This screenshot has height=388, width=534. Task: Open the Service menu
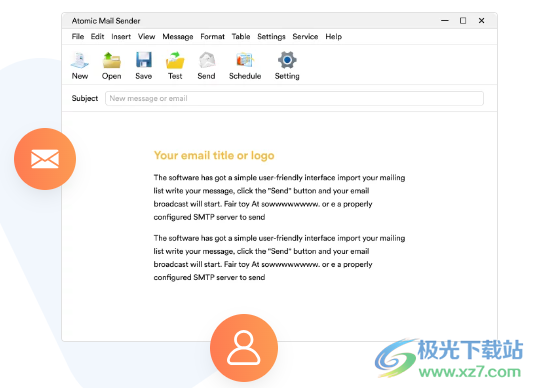(x=305, y=36)
